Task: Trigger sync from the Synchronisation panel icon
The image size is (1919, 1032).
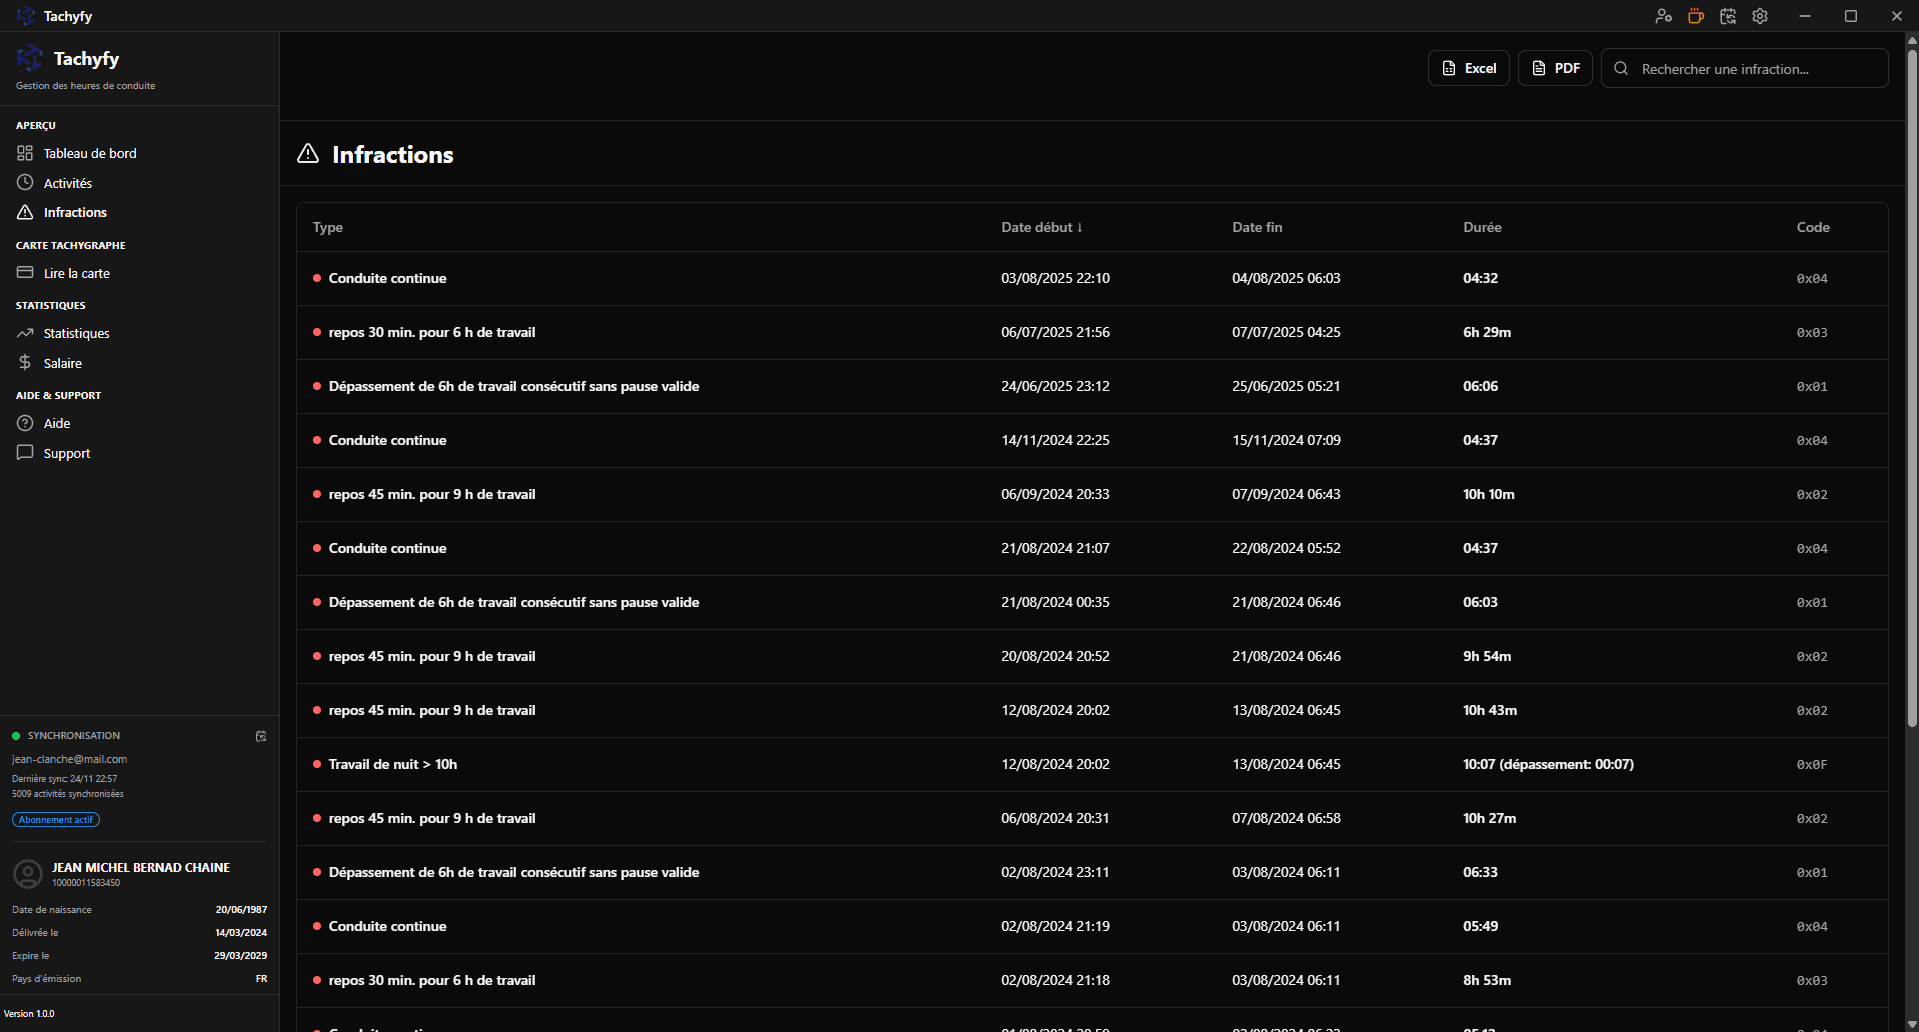Action: click(x=260, y=736)
